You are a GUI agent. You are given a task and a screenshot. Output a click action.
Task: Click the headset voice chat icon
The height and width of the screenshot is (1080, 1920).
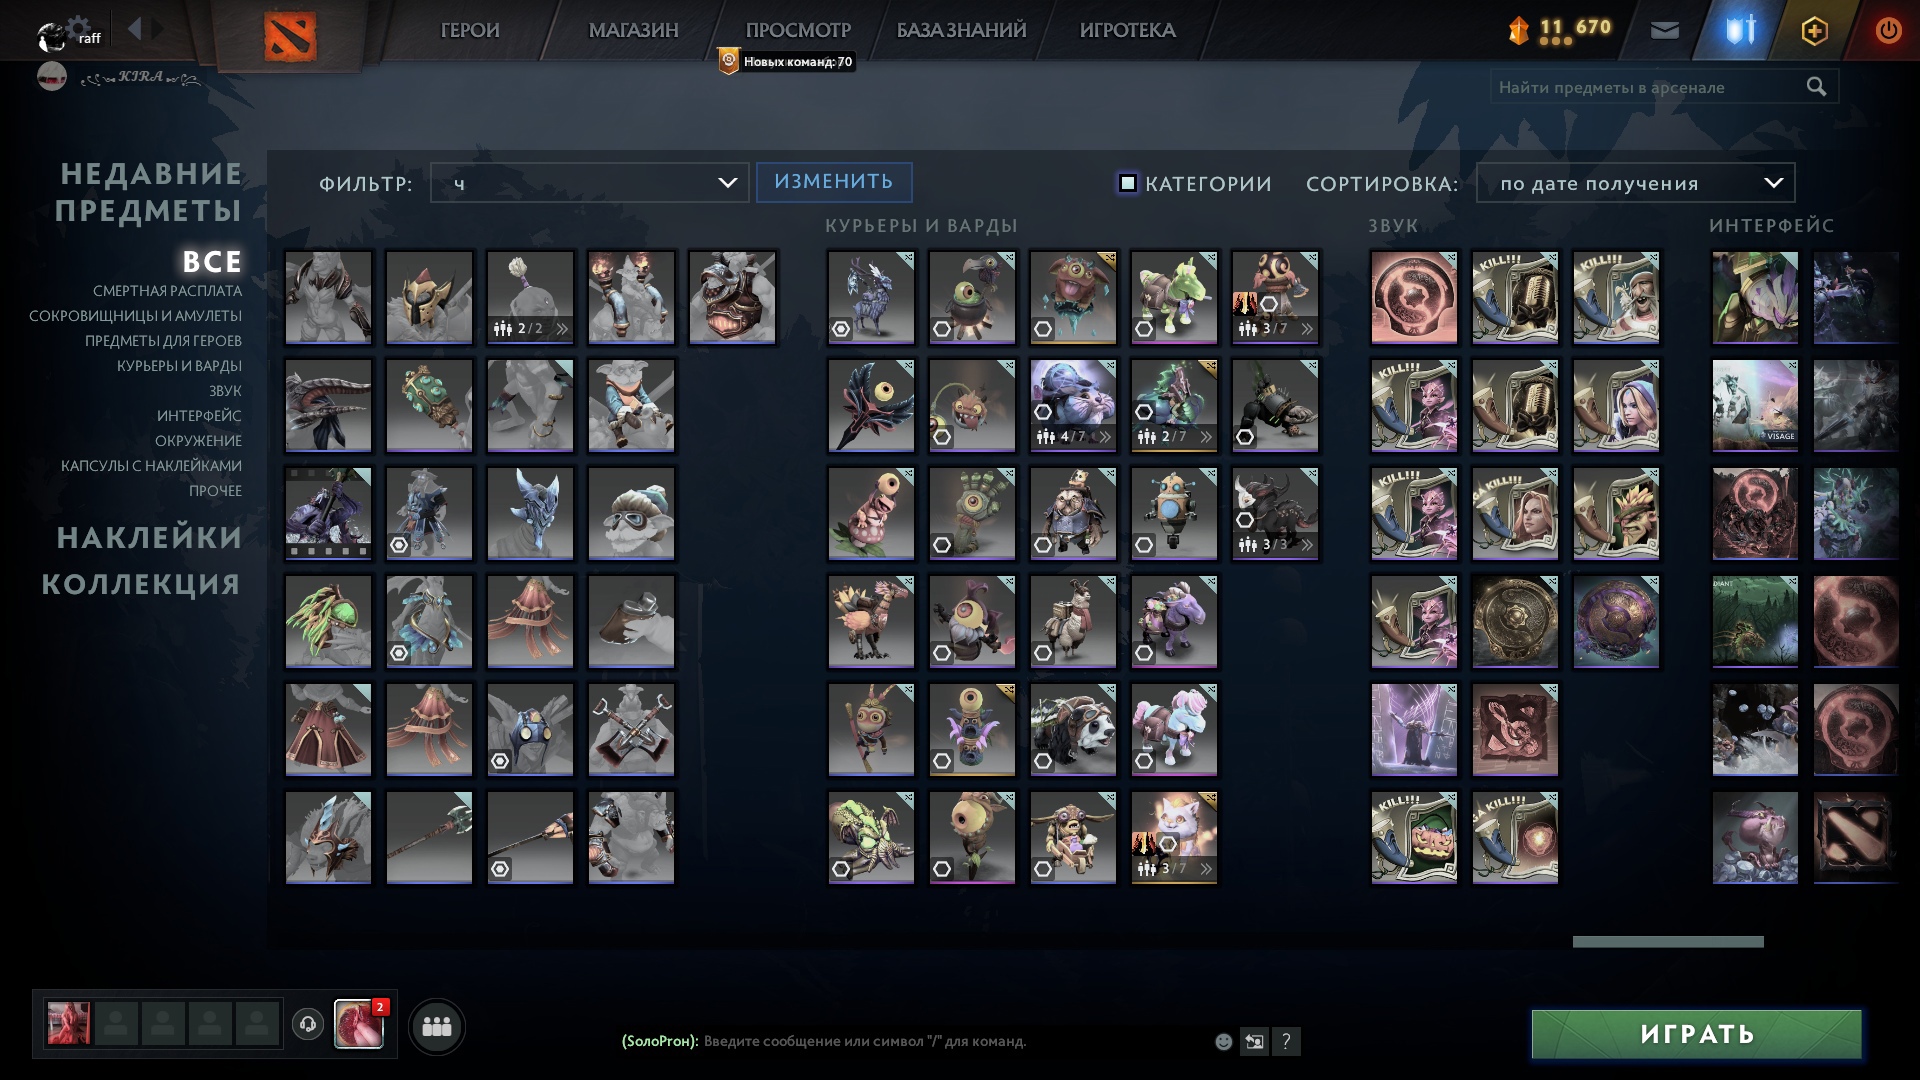pos(308,1025)
